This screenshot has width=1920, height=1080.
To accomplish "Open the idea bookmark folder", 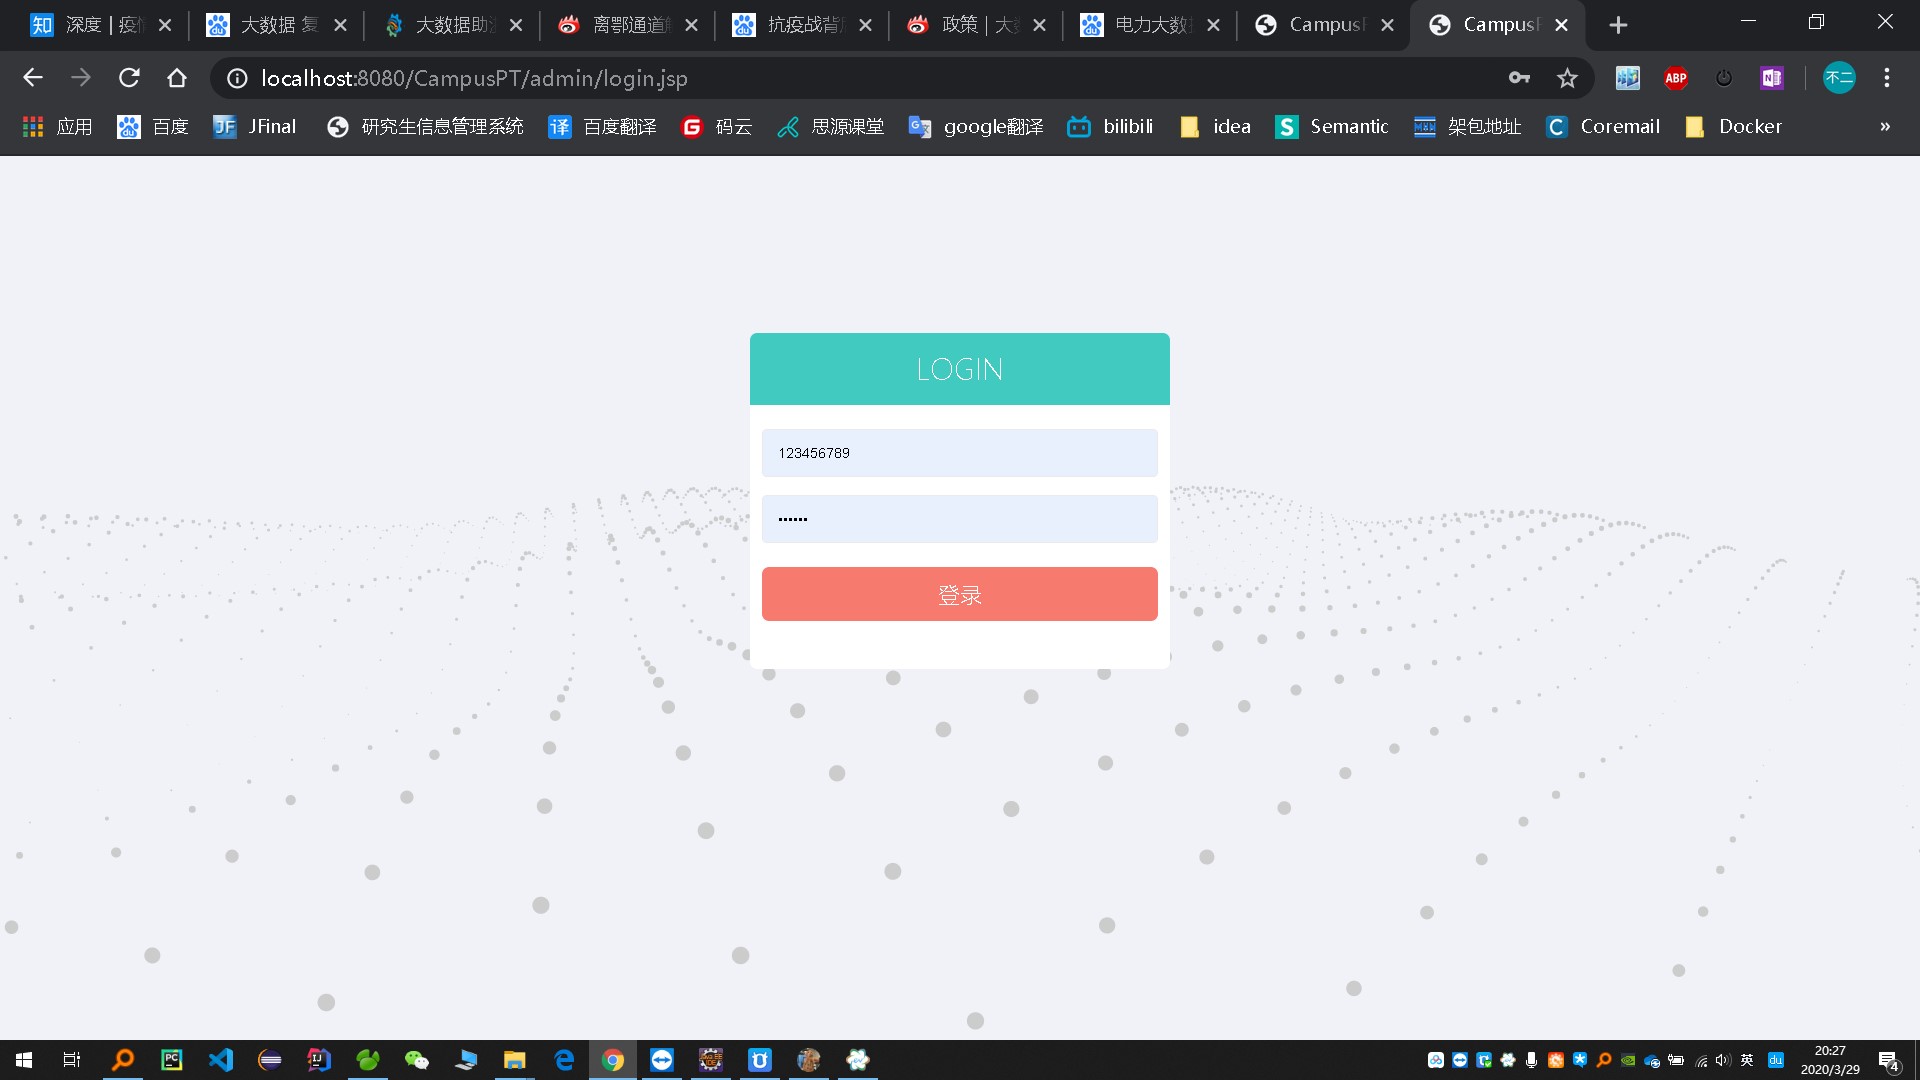I will pyautogui.click(x=1215, y=127).
